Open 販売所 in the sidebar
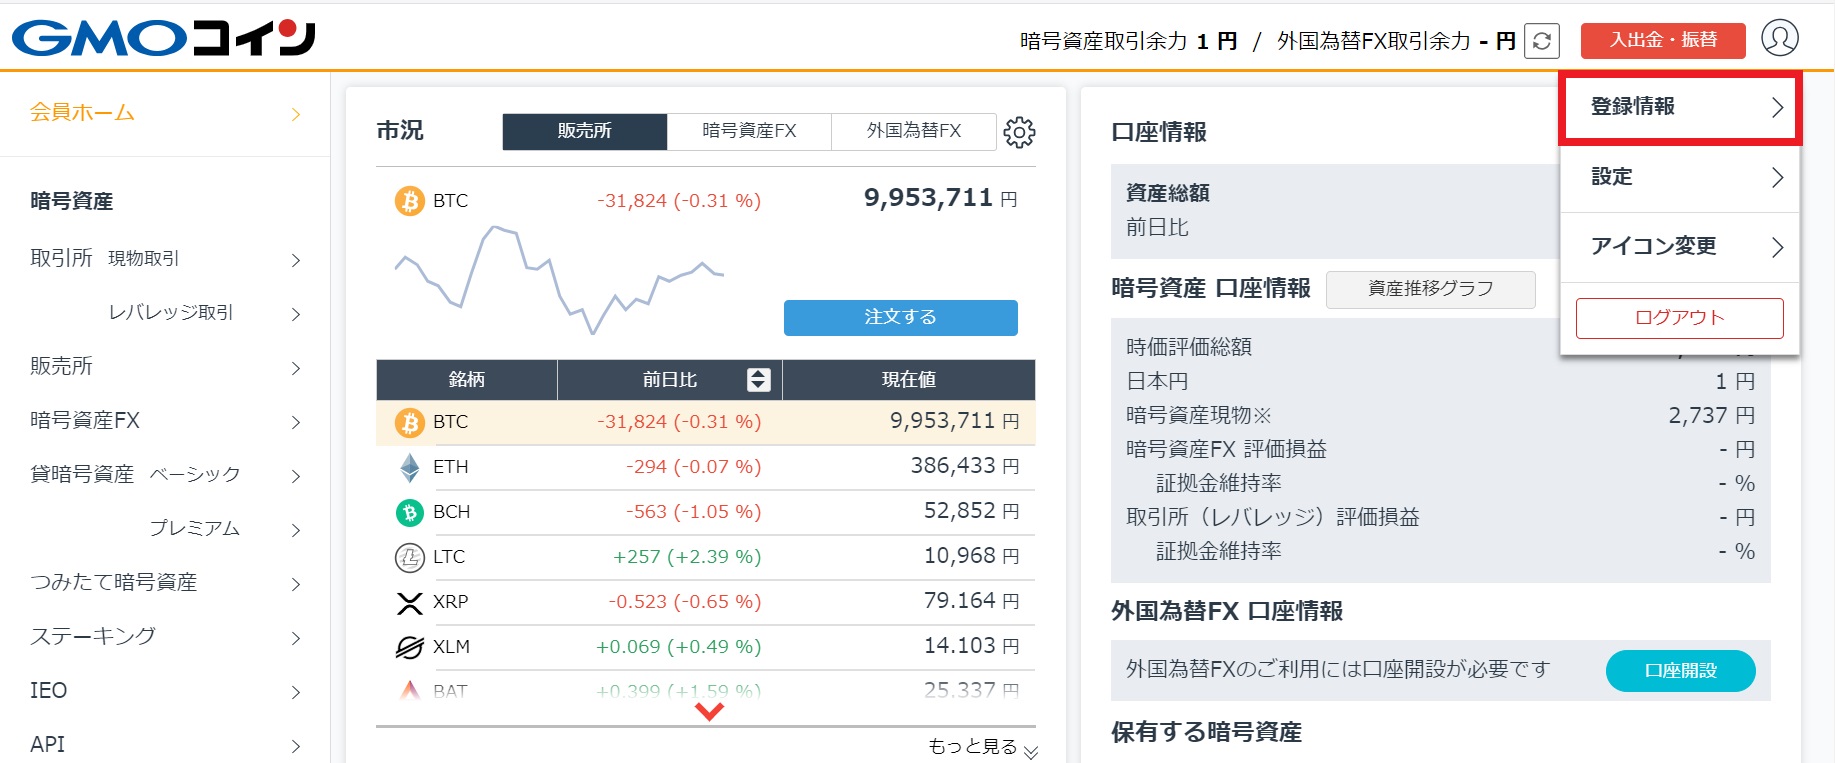 tap(165, 367)
